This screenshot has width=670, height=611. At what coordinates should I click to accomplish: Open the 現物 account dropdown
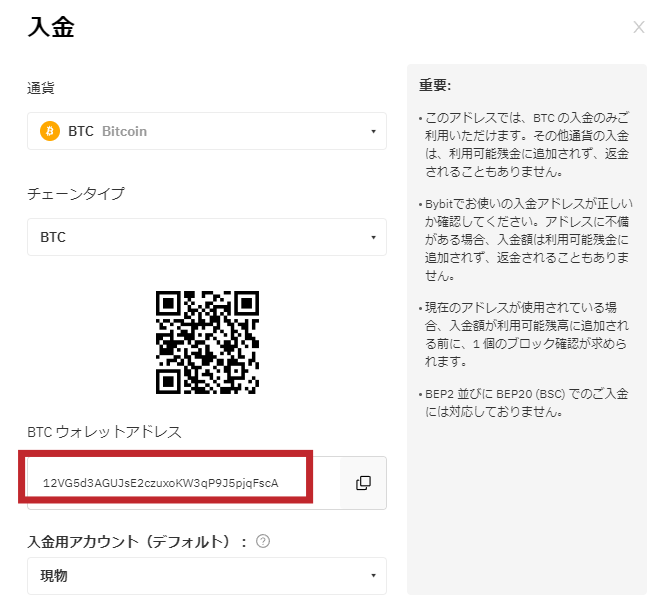pyautogui.click(x=207, y=576)
